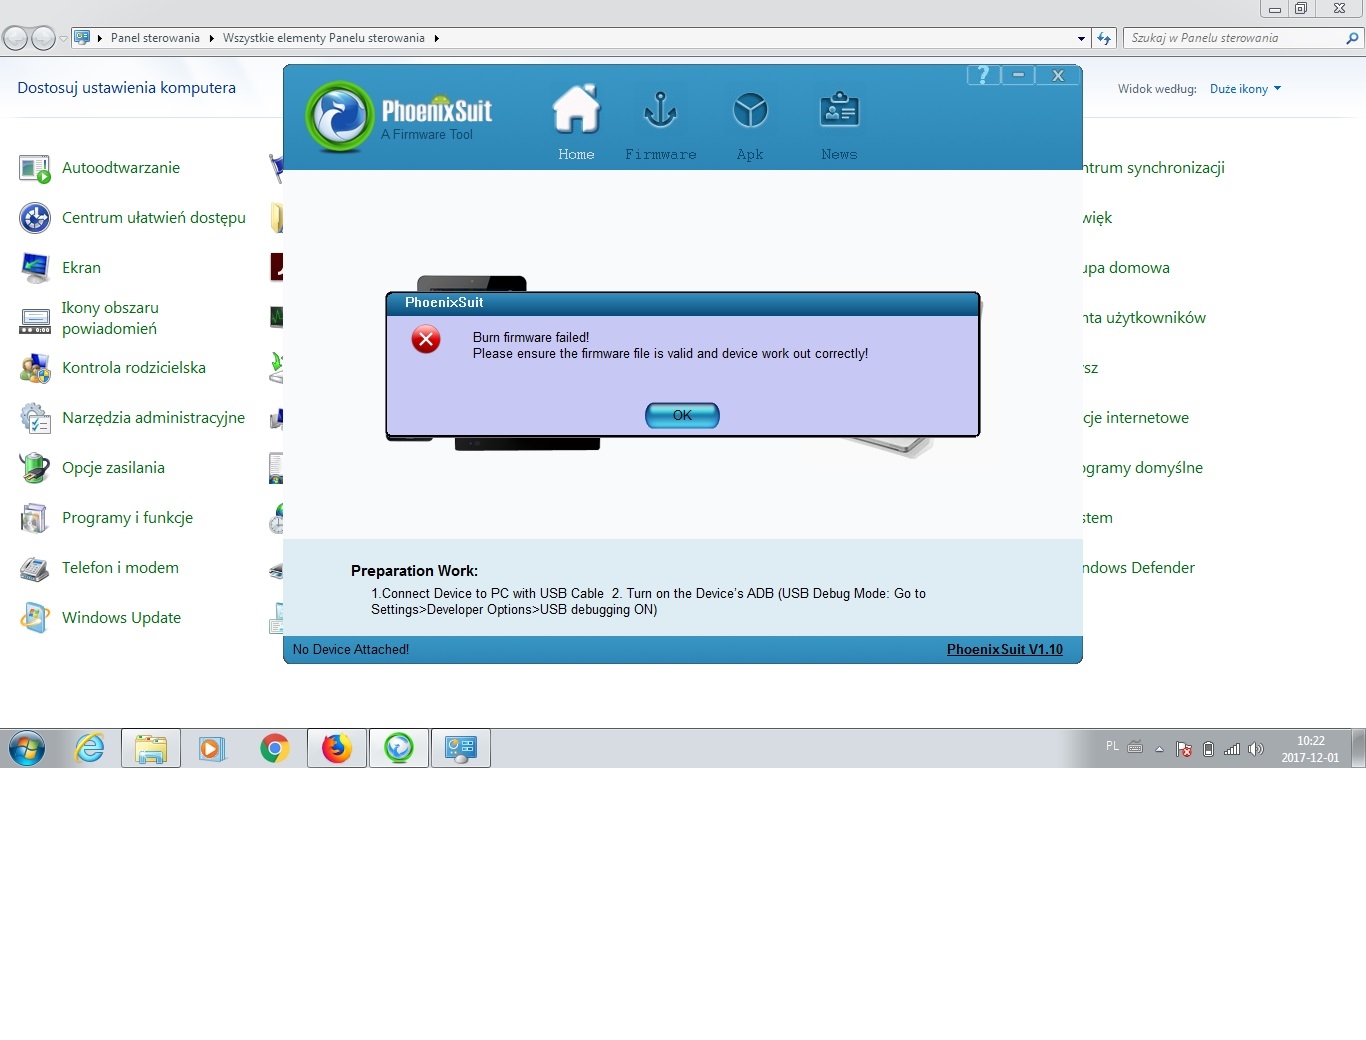Click the PhoenixSuit help question mark button

coord(984,75)
